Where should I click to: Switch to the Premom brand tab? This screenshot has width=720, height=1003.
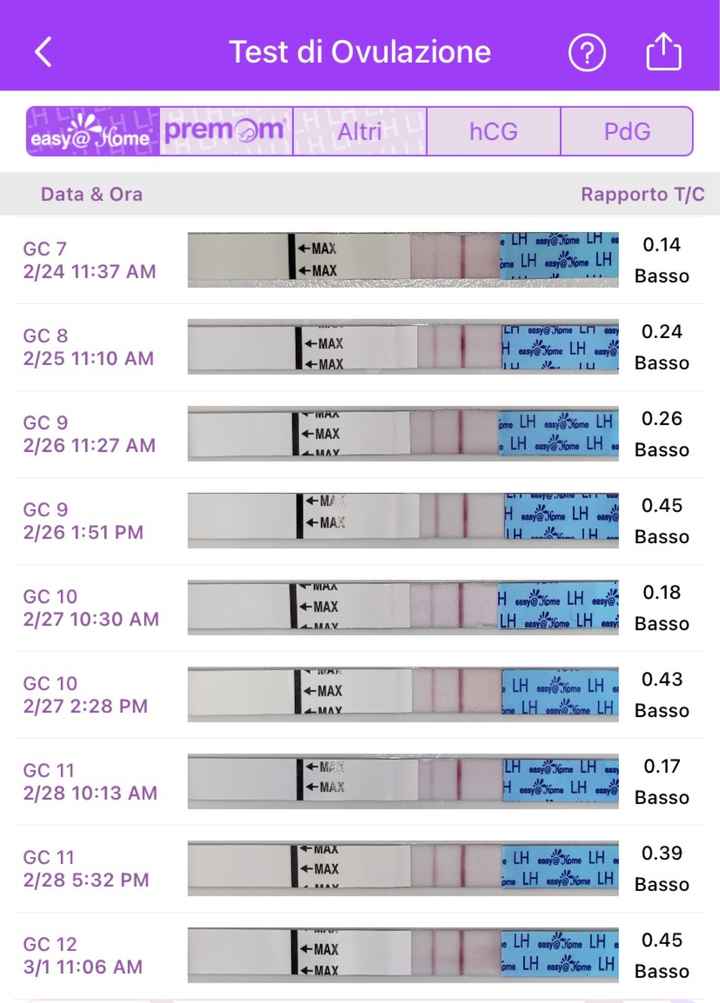(x=226, y=132)
